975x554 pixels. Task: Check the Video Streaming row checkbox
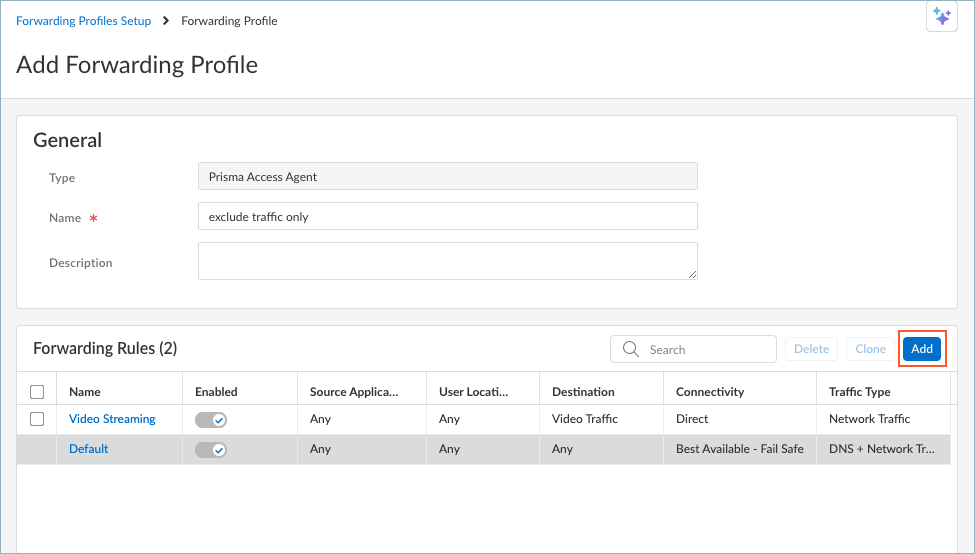[37, 419]
